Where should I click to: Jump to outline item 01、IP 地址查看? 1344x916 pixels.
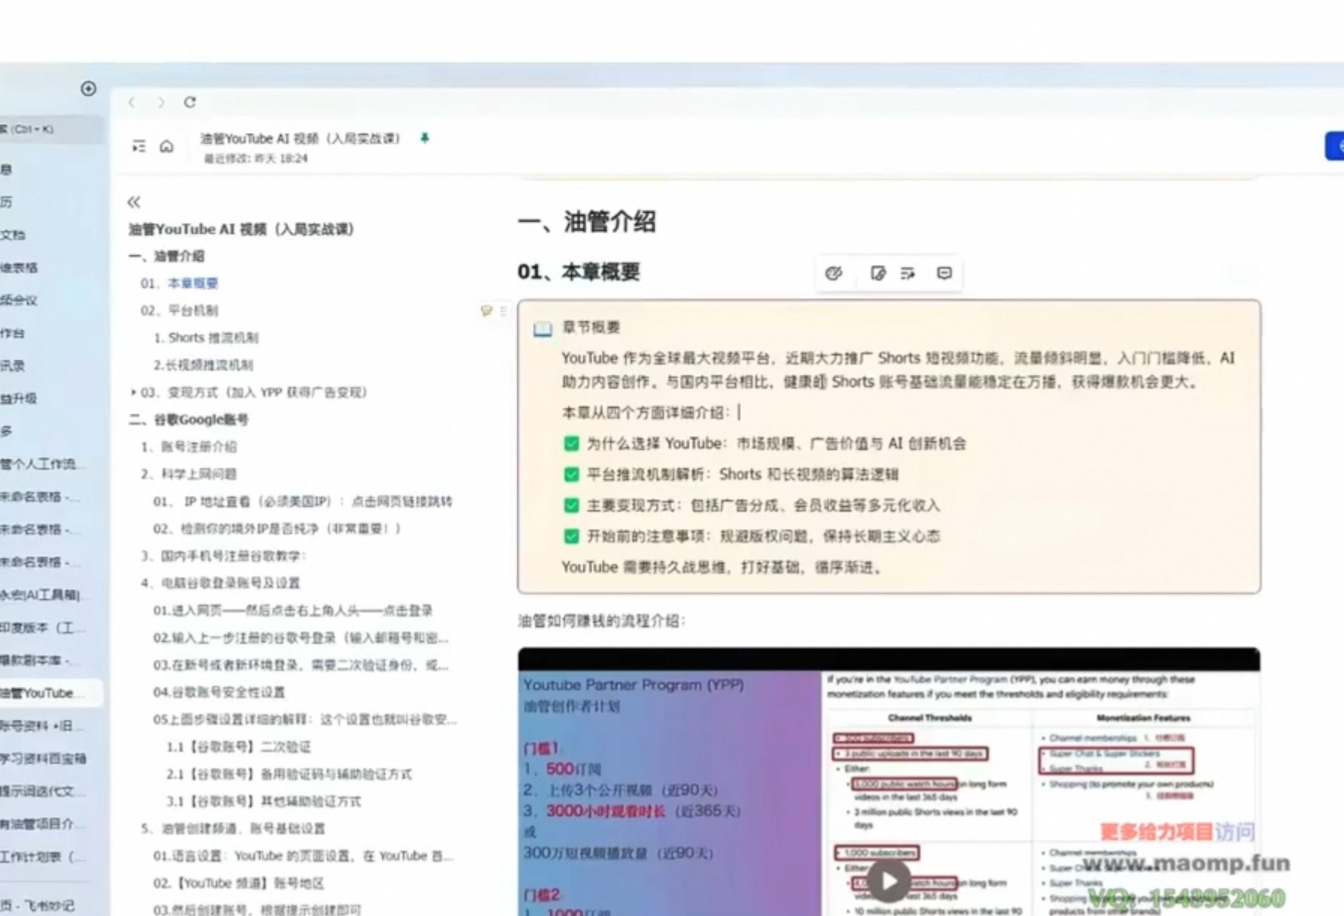(303, 501)
